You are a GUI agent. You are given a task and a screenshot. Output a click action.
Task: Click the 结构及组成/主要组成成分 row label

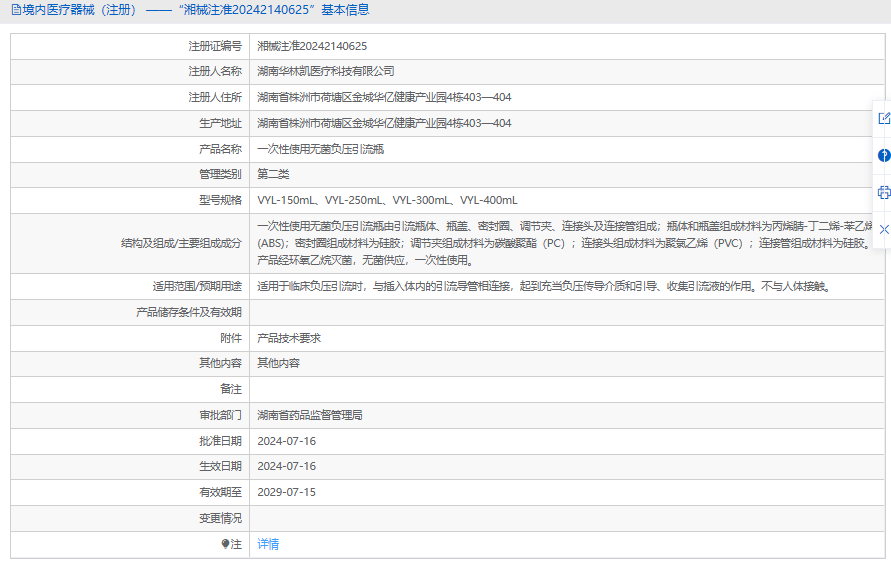tap(181, 243)
